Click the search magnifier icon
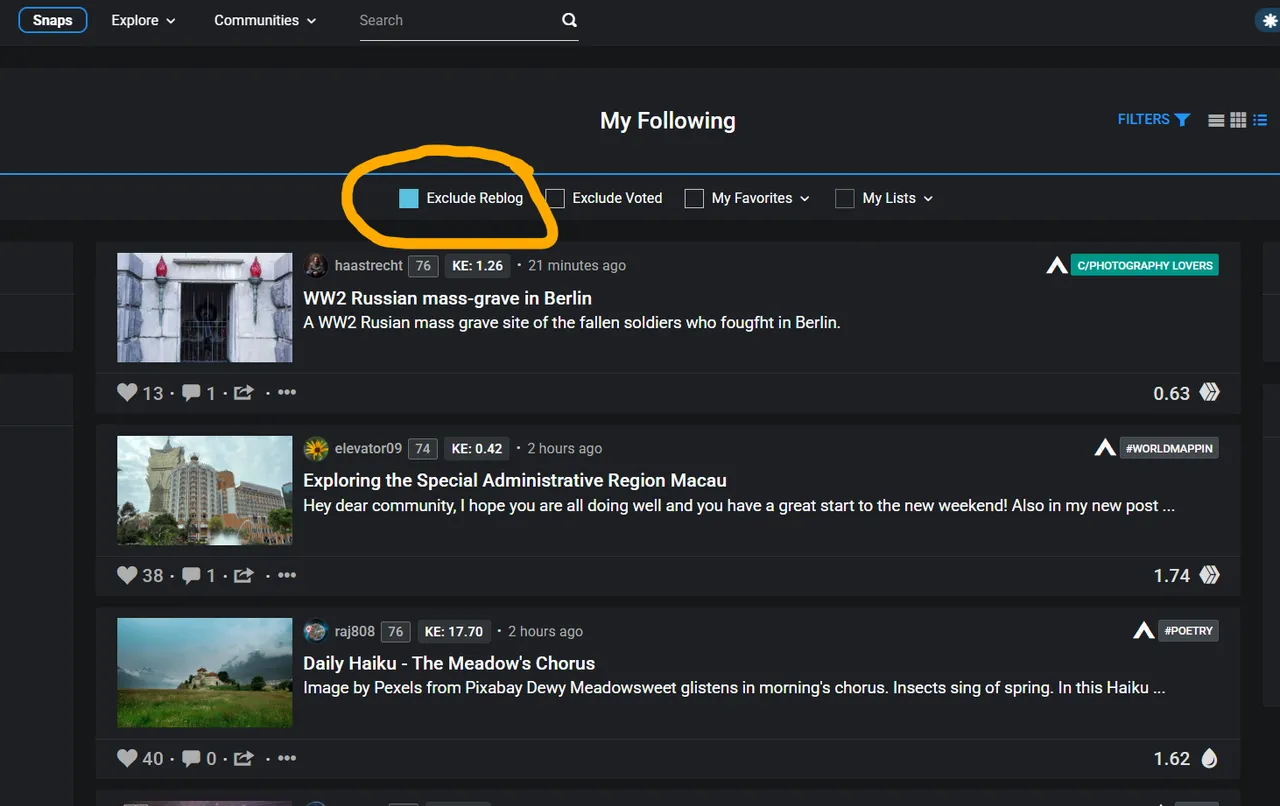 (x=569, y=20)
